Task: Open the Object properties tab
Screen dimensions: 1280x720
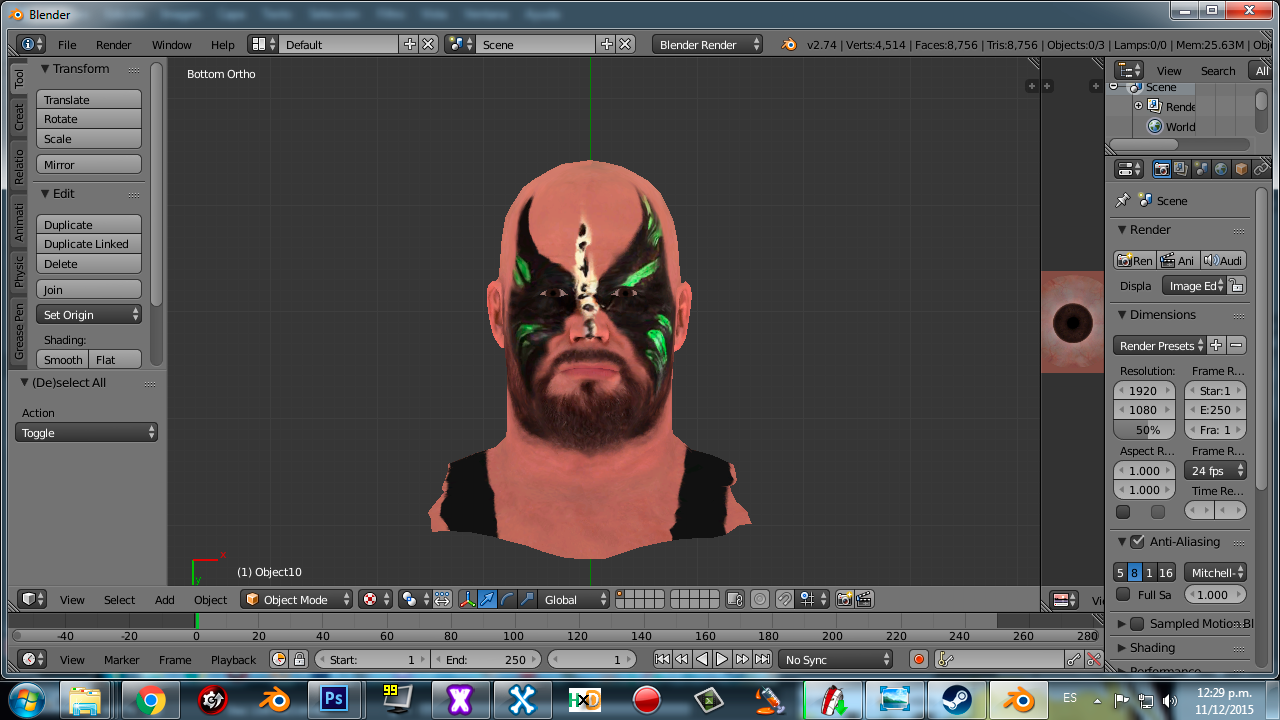Action: click(1241, 169)
